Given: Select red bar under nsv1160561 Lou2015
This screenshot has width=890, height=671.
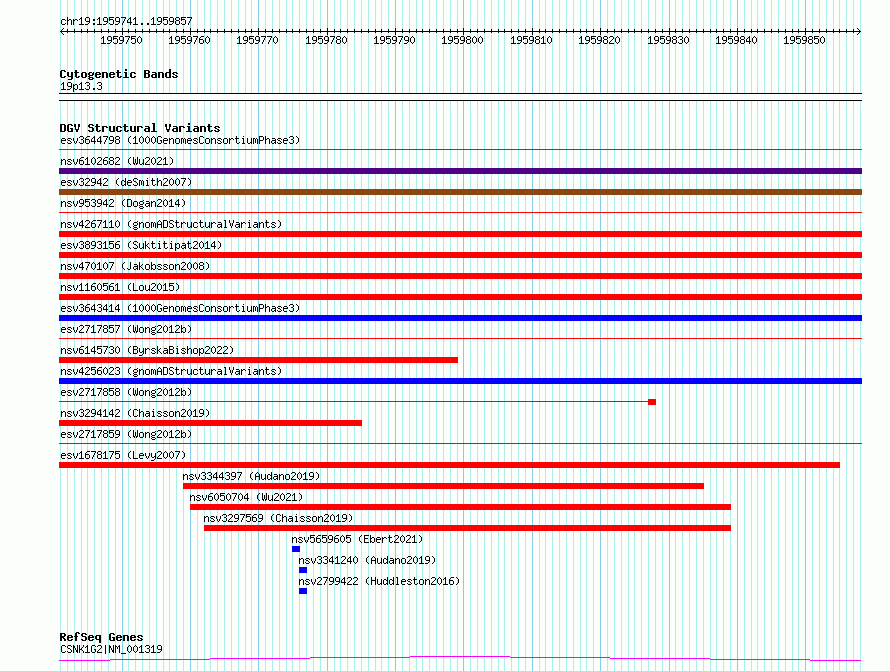Looking at the screenshot, I should tap(460, 297).
